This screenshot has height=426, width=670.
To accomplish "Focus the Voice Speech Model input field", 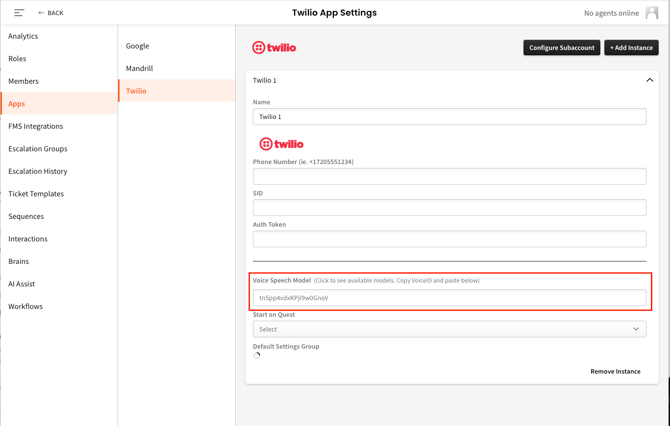I will pyautogui.click(x=449, y=298).
